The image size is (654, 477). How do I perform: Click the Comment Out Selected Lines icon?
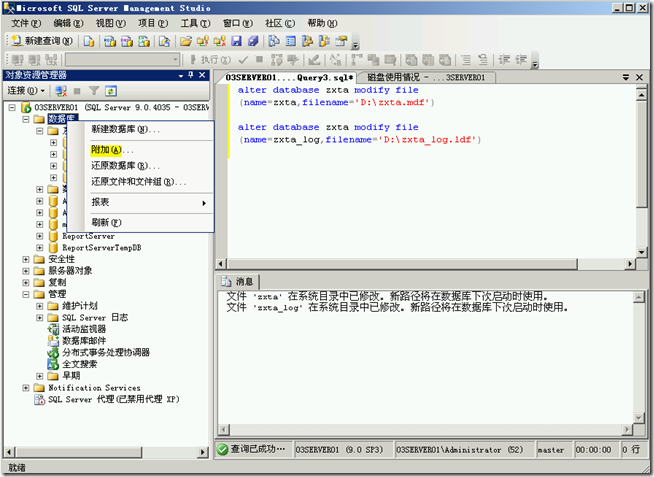click(x=466, y=60)
